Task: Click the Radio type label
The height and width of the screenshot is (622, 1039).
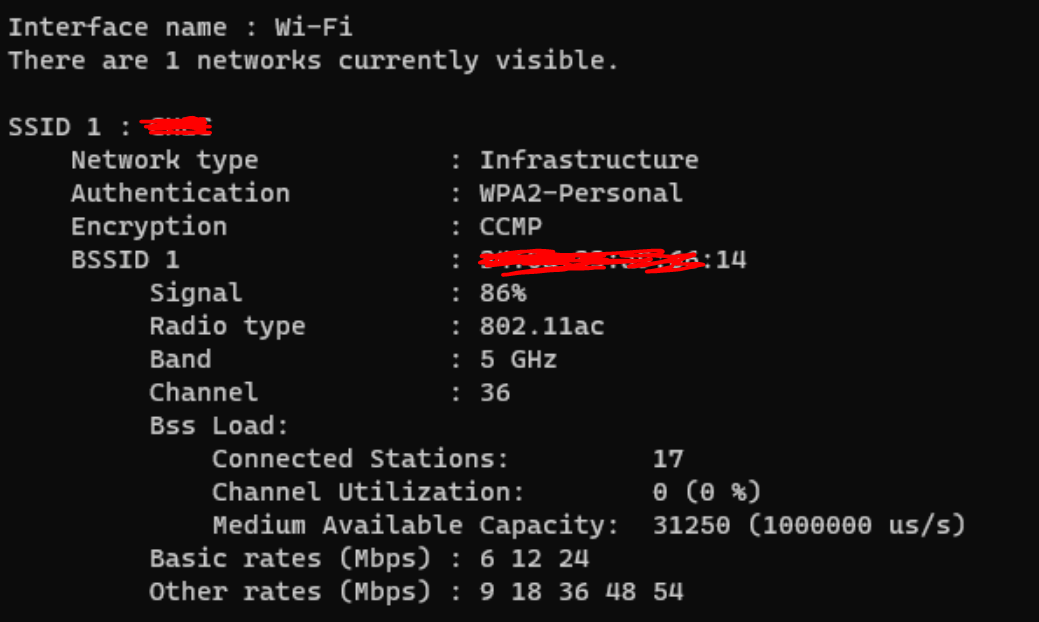Action: [x=227, y=326]
